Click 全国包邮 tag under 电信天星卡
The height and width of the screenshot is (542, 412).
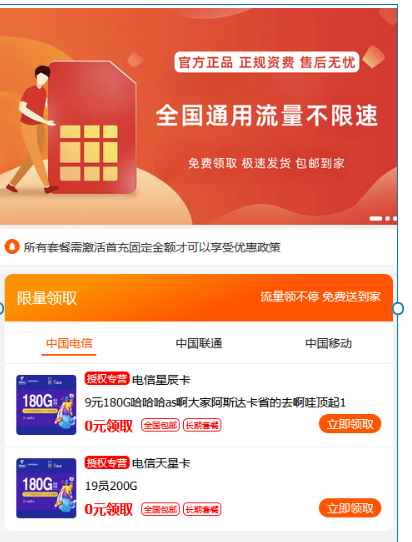(160, 509)
